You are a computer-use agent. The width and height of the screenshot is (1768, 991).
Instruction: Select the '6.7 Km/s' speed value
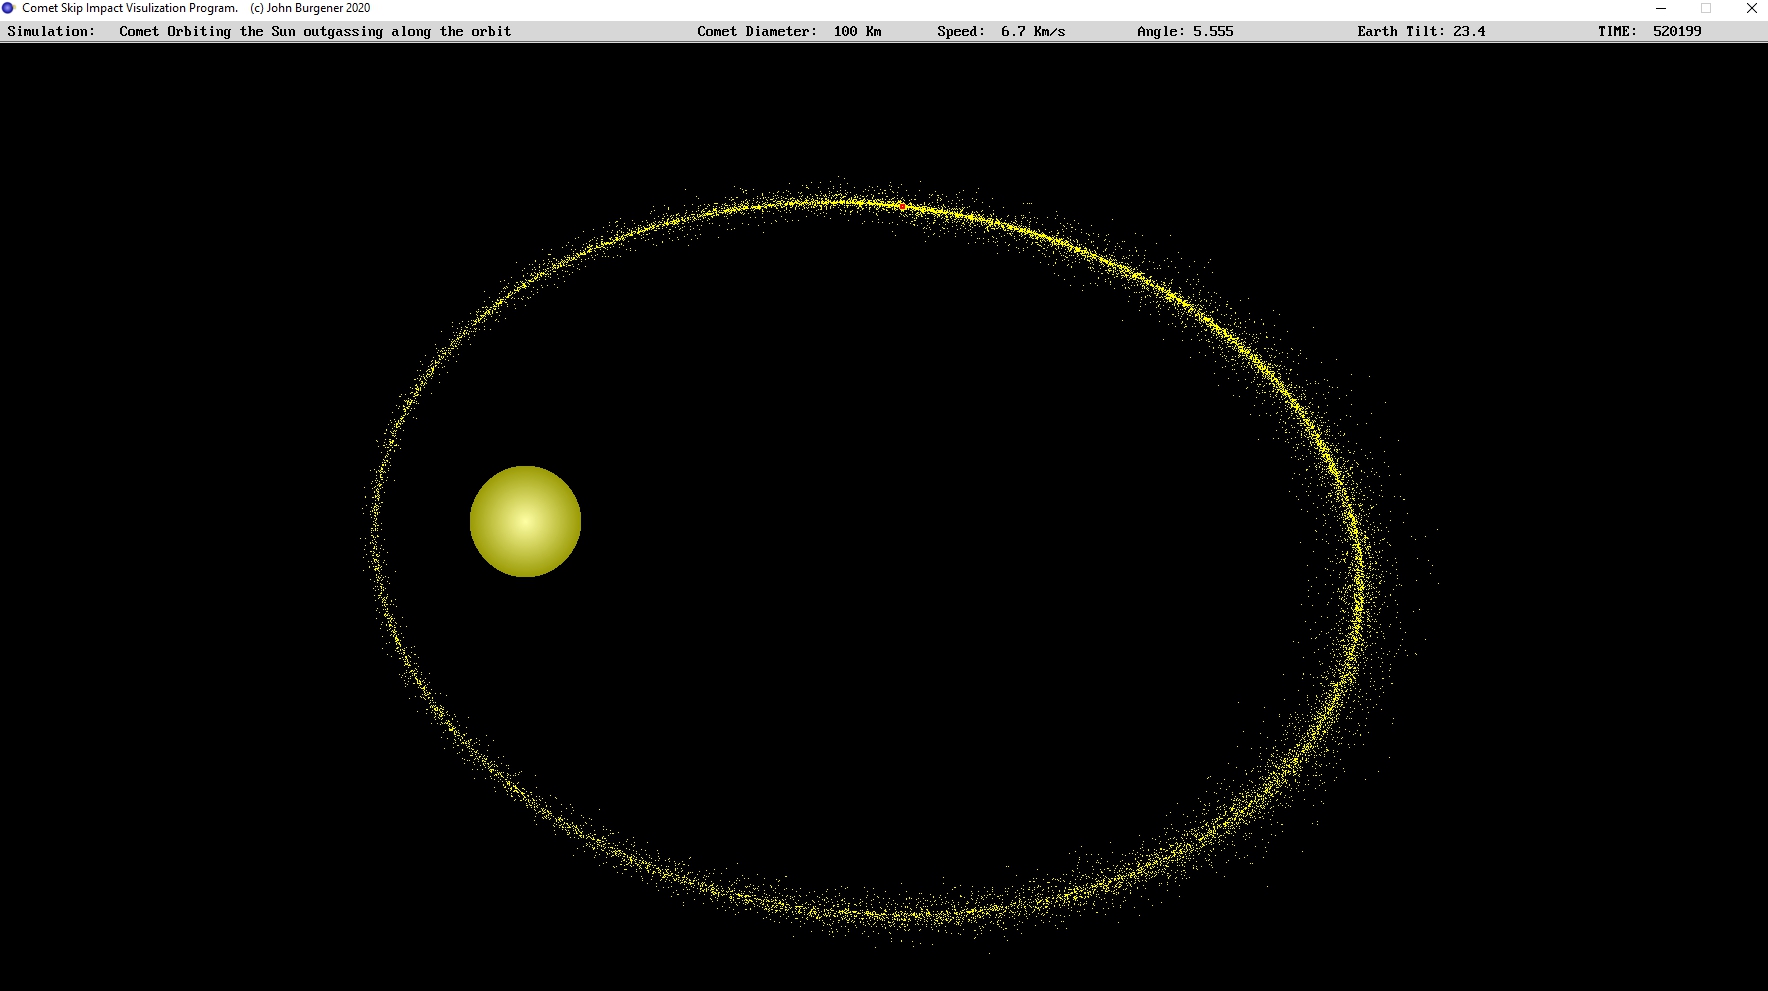coord(1033,31)
